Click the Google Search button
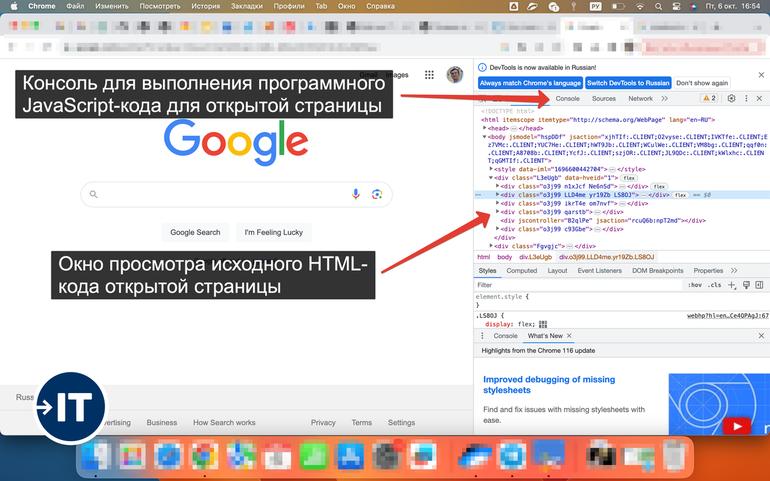 [195, 232]
